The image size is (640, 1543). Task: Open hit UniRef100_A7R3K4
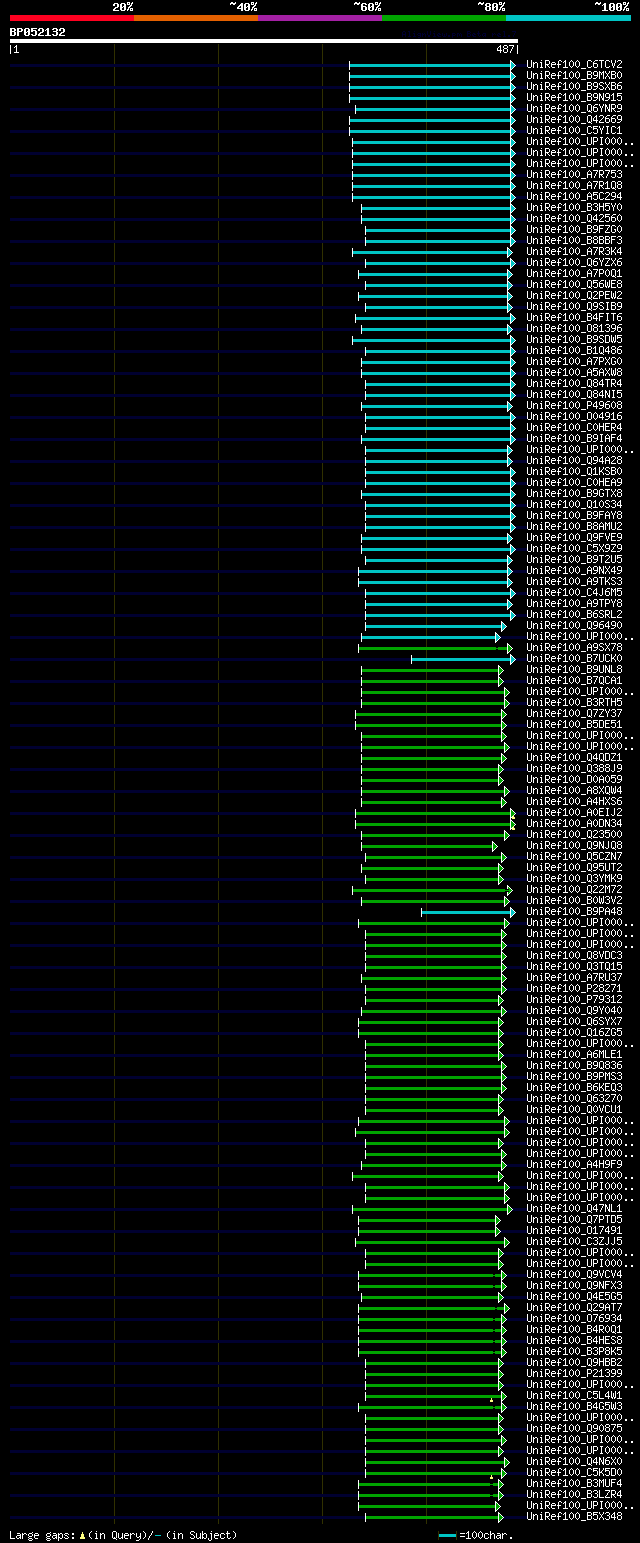[x=574, y=251]
